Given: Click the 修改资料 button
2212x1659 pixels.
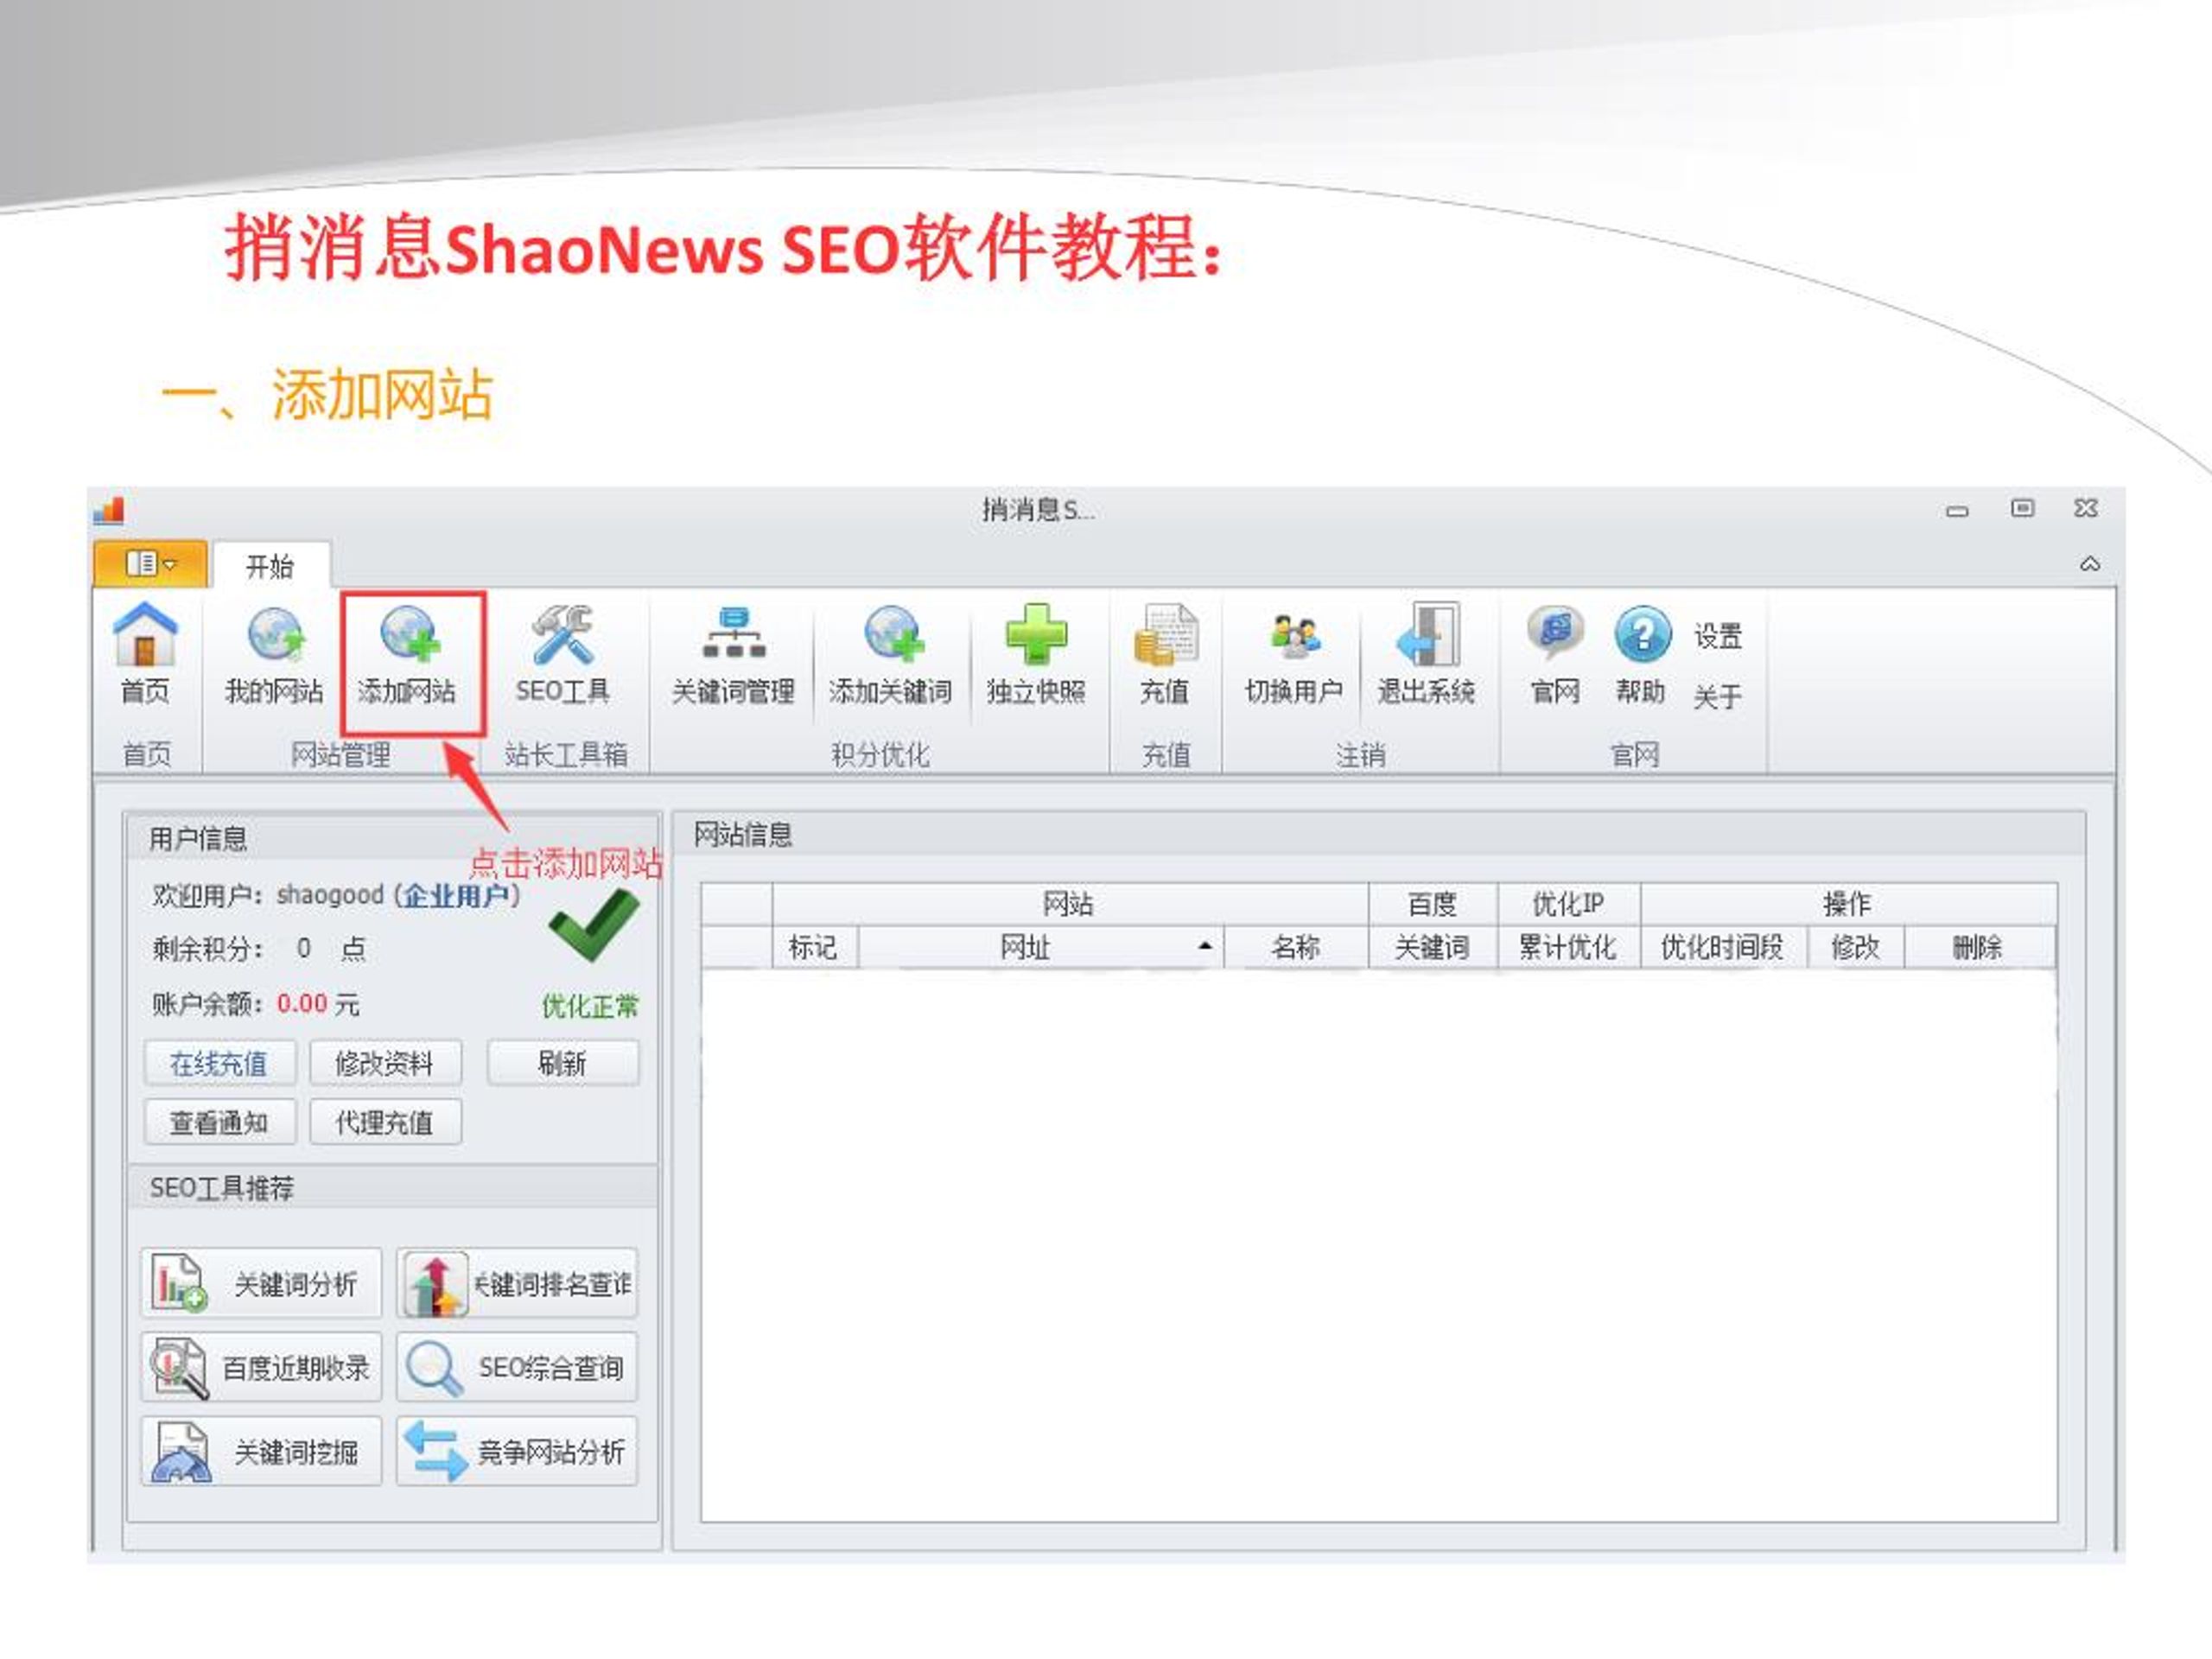Looking at the screenshot, I should [385, 1063].
